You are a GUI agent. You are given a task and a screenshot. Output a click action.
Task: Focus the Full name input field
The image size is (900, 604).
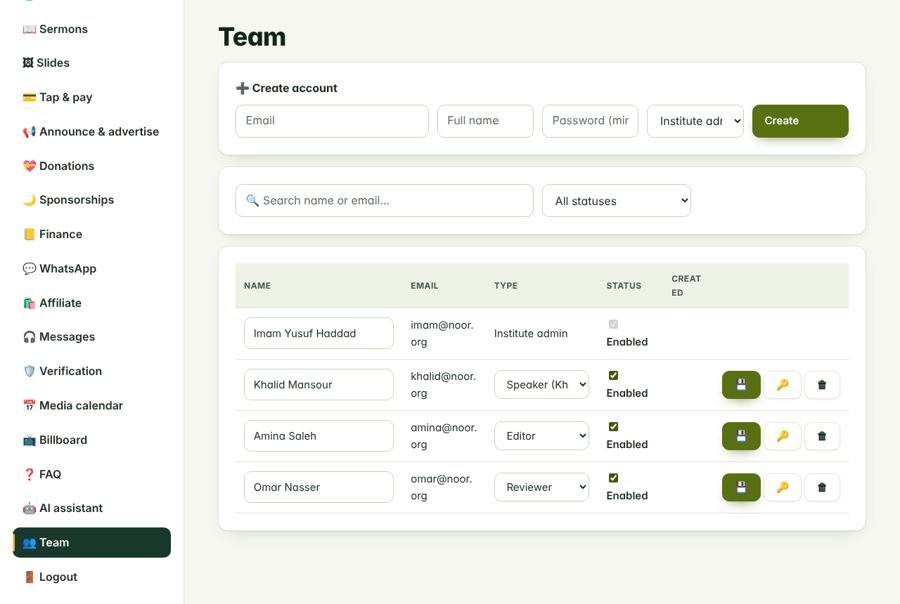coord(485,121)
